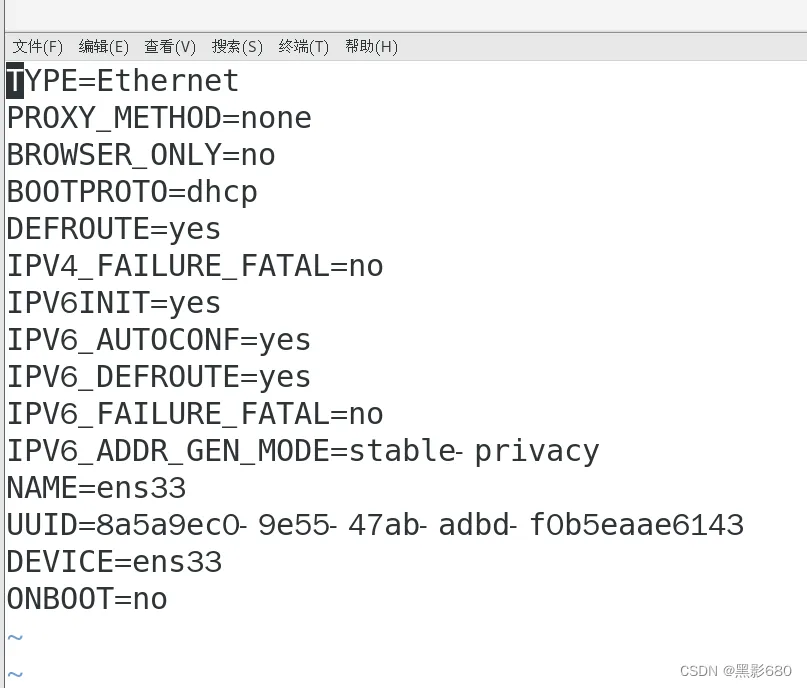The image size is (807, 688).
Task: Open the 查看(V) menu
Action: 170,47
